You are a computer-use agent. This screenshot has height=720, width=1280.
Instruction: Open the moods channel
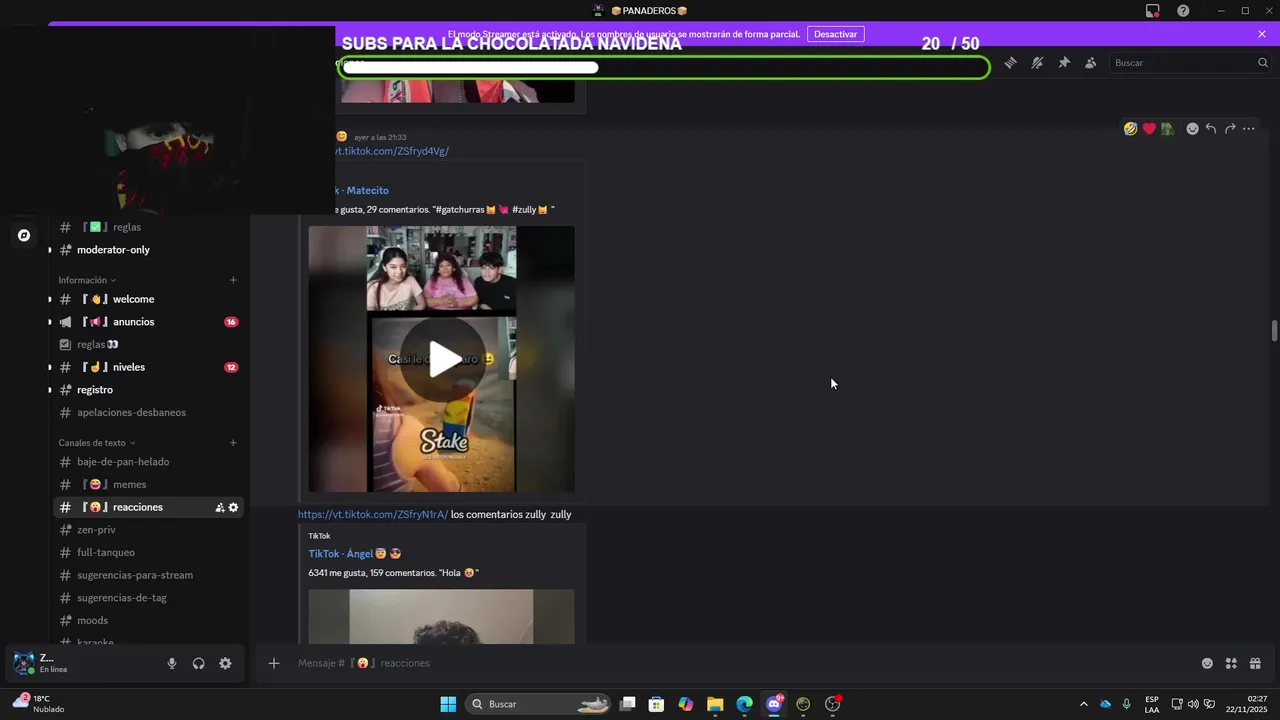pos(149,620)
